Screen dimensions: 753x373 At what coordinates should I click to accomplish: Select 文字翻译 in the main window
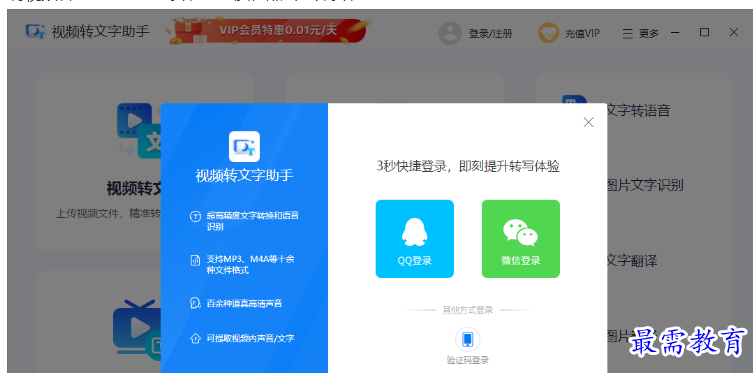coord(632,261)
